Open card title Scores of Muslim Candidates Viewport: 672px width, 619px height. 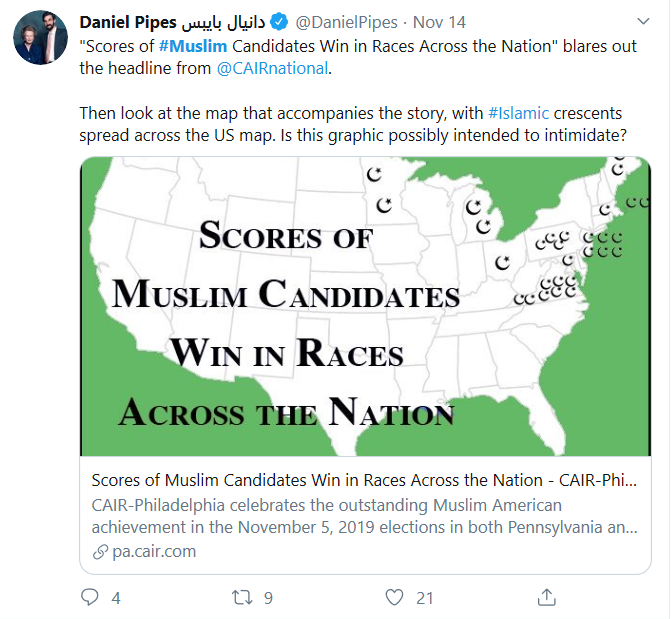(360, 479)
